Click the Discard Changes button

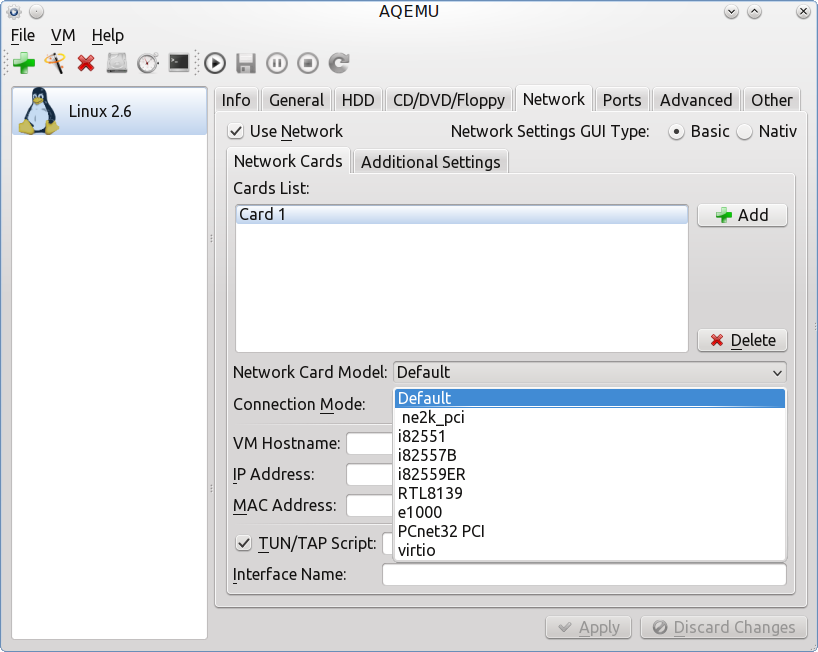724,627
